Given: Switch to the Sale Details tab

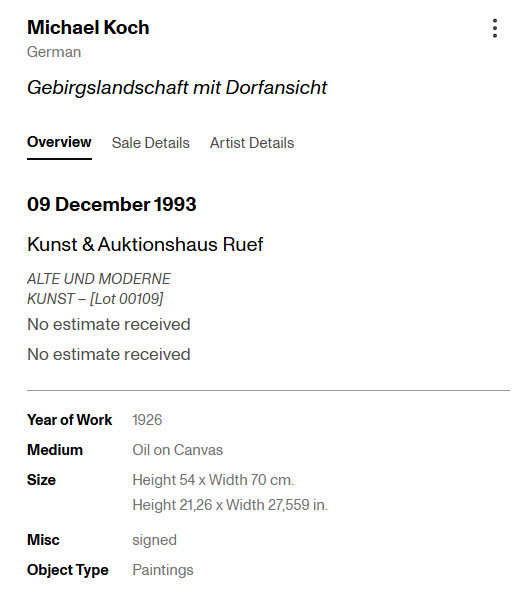Looking at the screenshot, I should pyautogui.click(x=151, y=143).
